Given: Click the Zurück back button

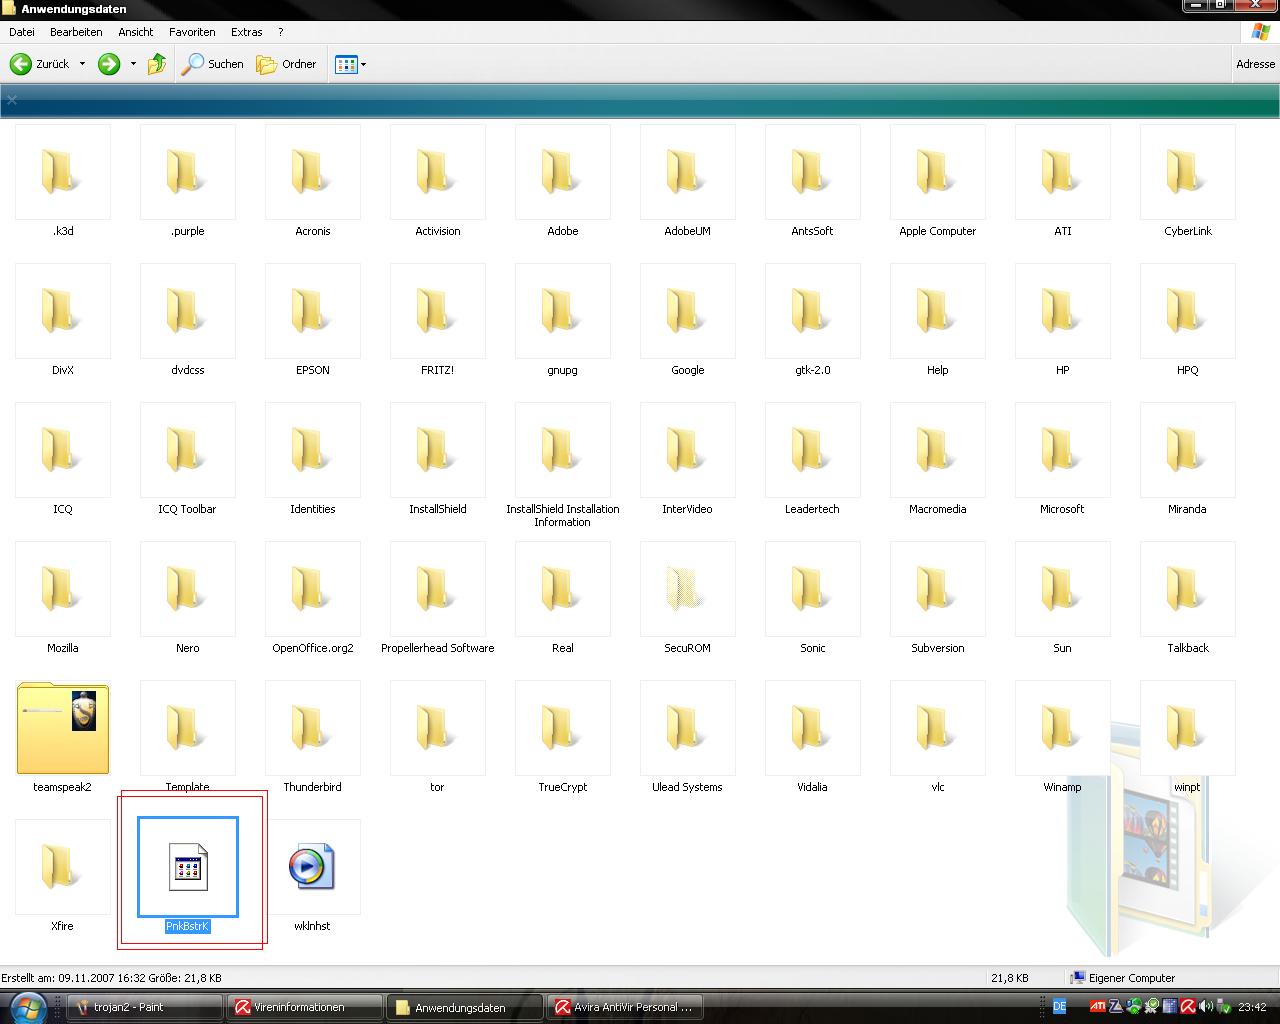Looking at the screenshot, I should pos(40,64).
